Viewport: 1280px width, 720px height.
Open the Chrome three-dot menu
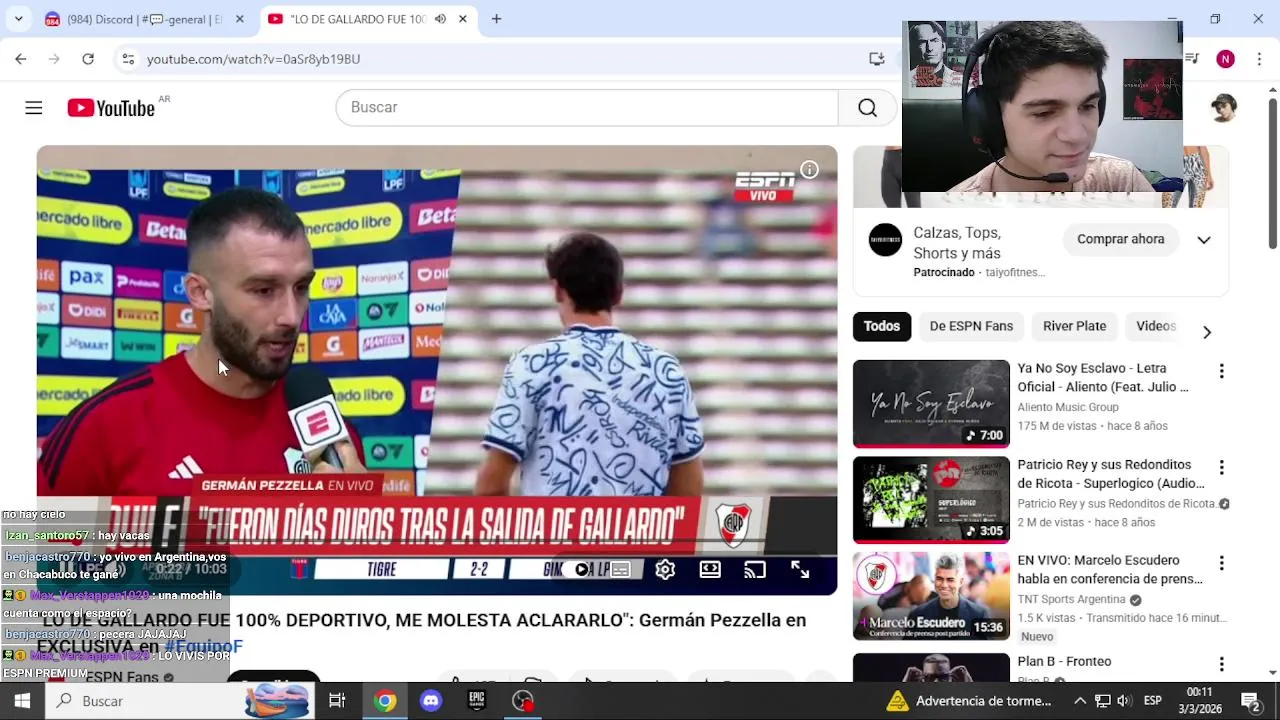(1258, 59)
